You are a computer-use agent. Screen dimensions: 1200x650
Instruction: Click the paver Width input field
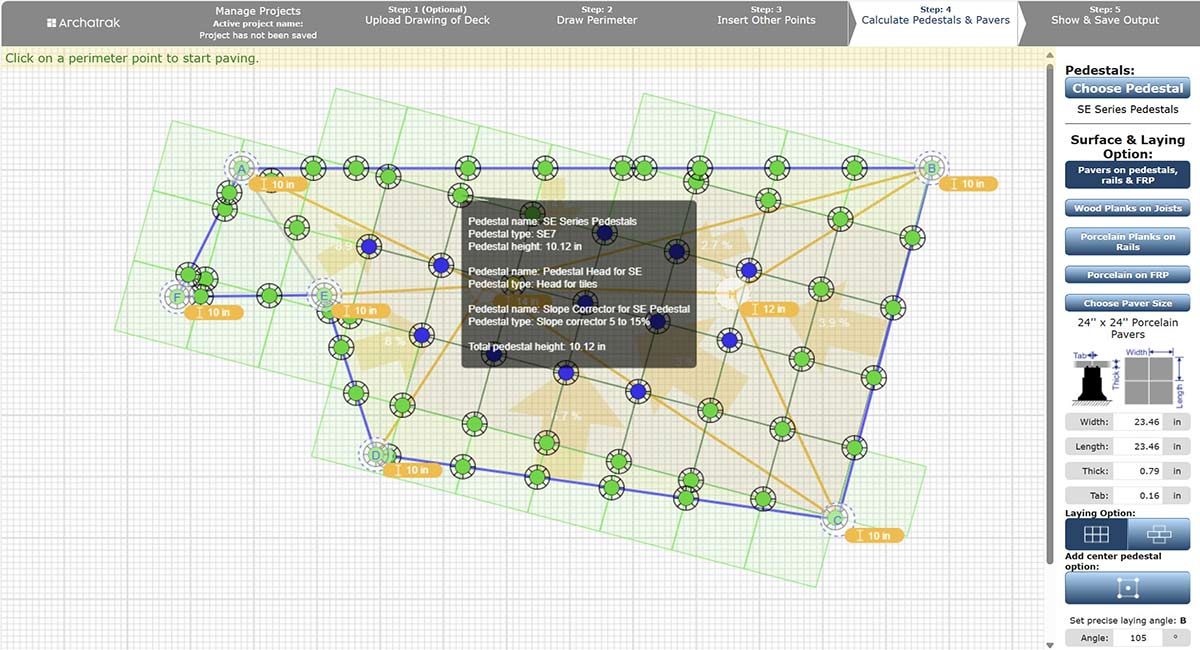(1135, 421)
